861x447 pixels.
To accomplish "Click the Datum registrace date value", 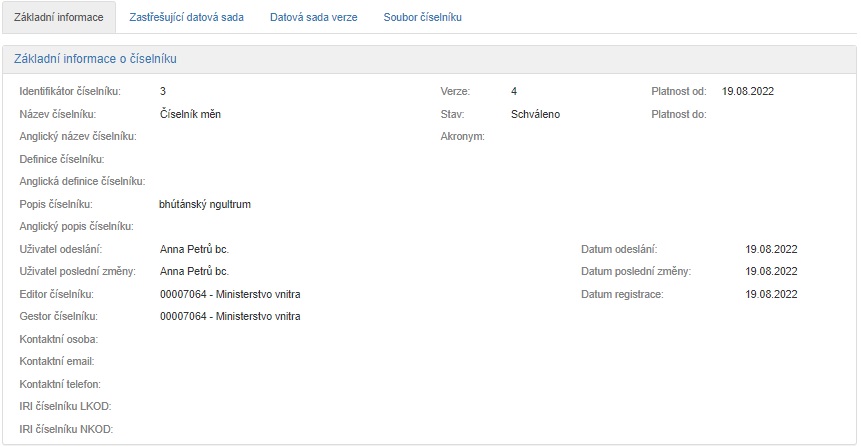I will coord(771,294).
